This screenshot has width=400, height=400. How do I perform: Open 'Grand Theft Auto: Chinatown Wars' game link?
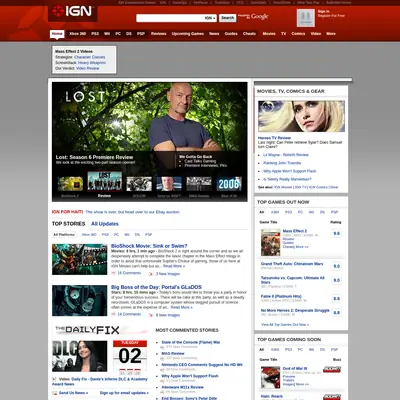coord(292,264)
